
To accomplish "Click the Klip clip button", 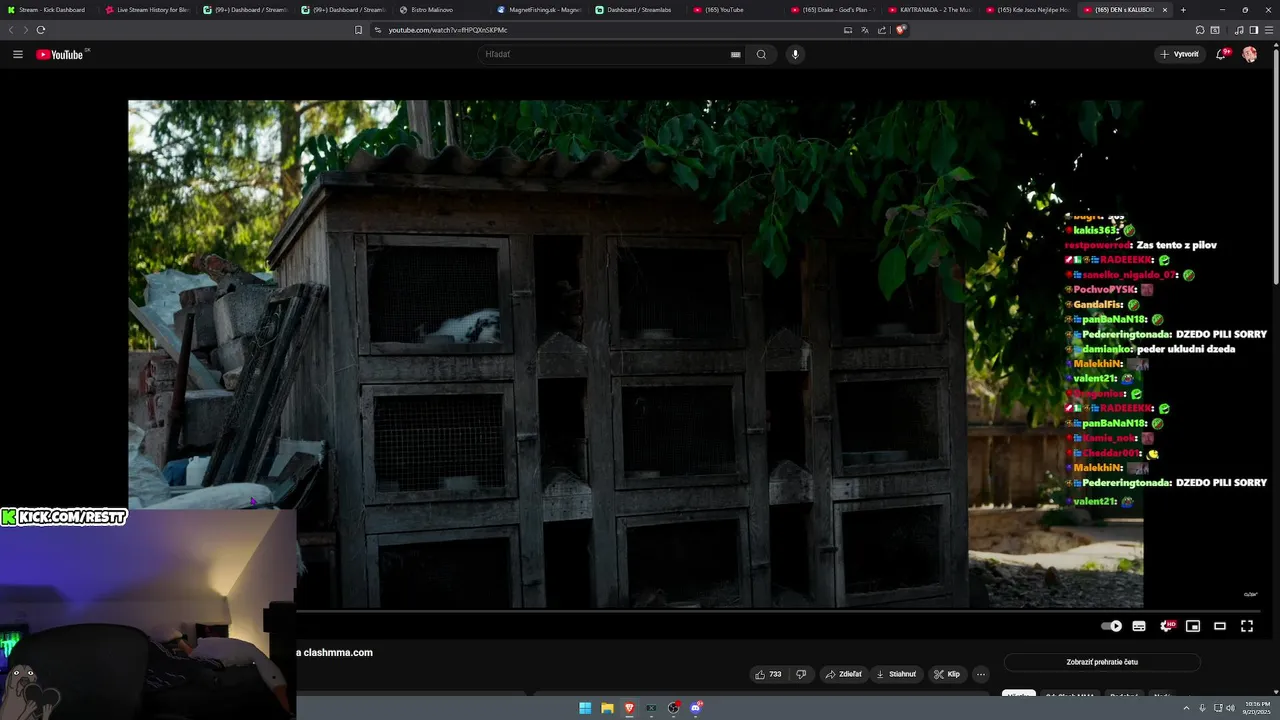I will pyautogui.click(x=947, y=674).
